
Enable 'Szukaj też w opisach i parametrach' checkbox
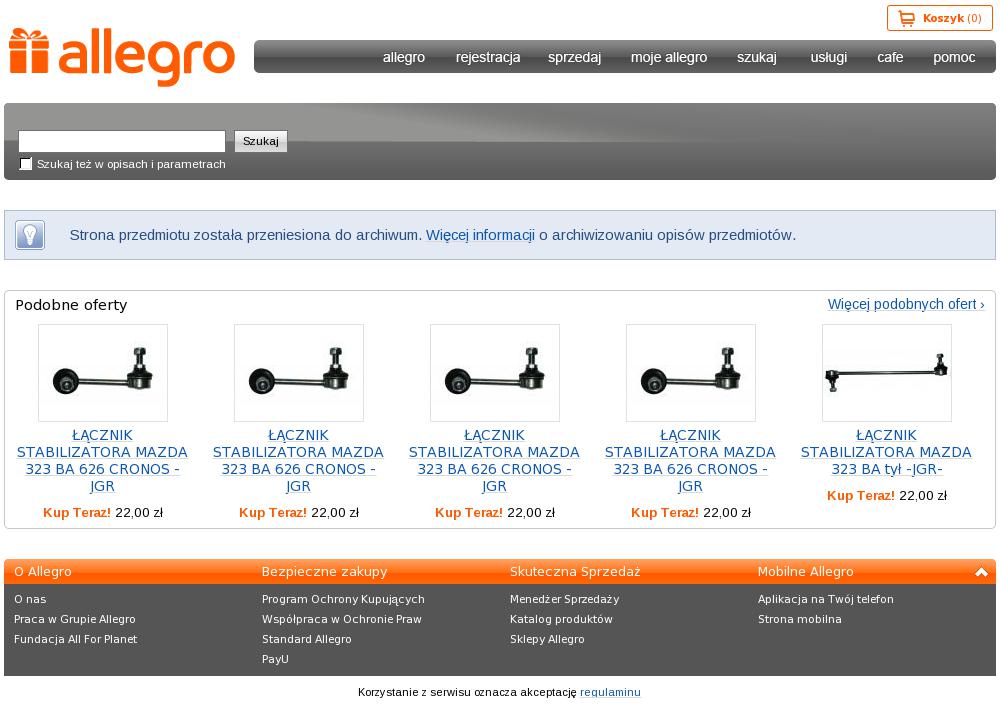click(x=26, y=164)
